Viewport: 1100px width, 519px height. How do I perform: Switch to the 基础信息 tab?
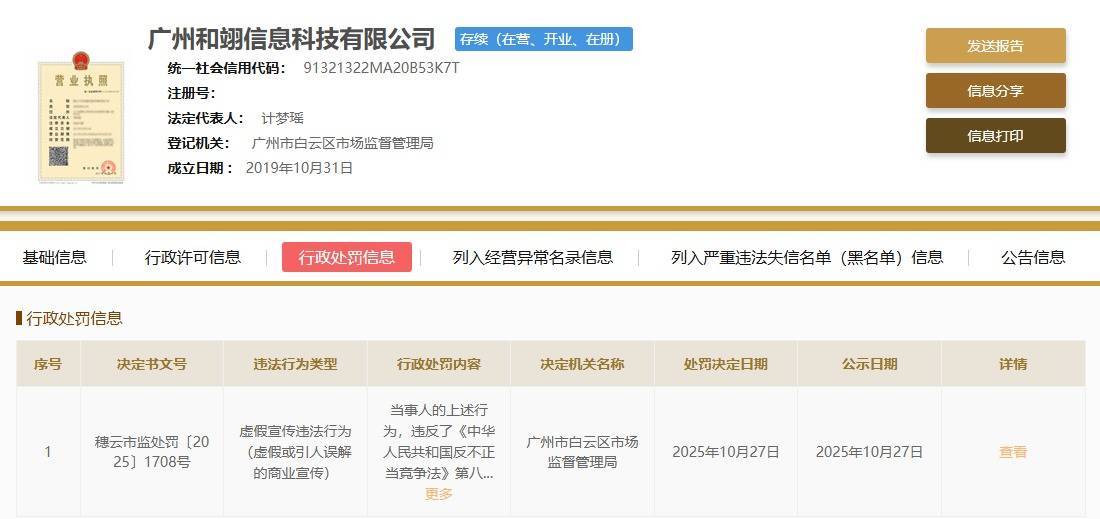[x=55, y=257]
